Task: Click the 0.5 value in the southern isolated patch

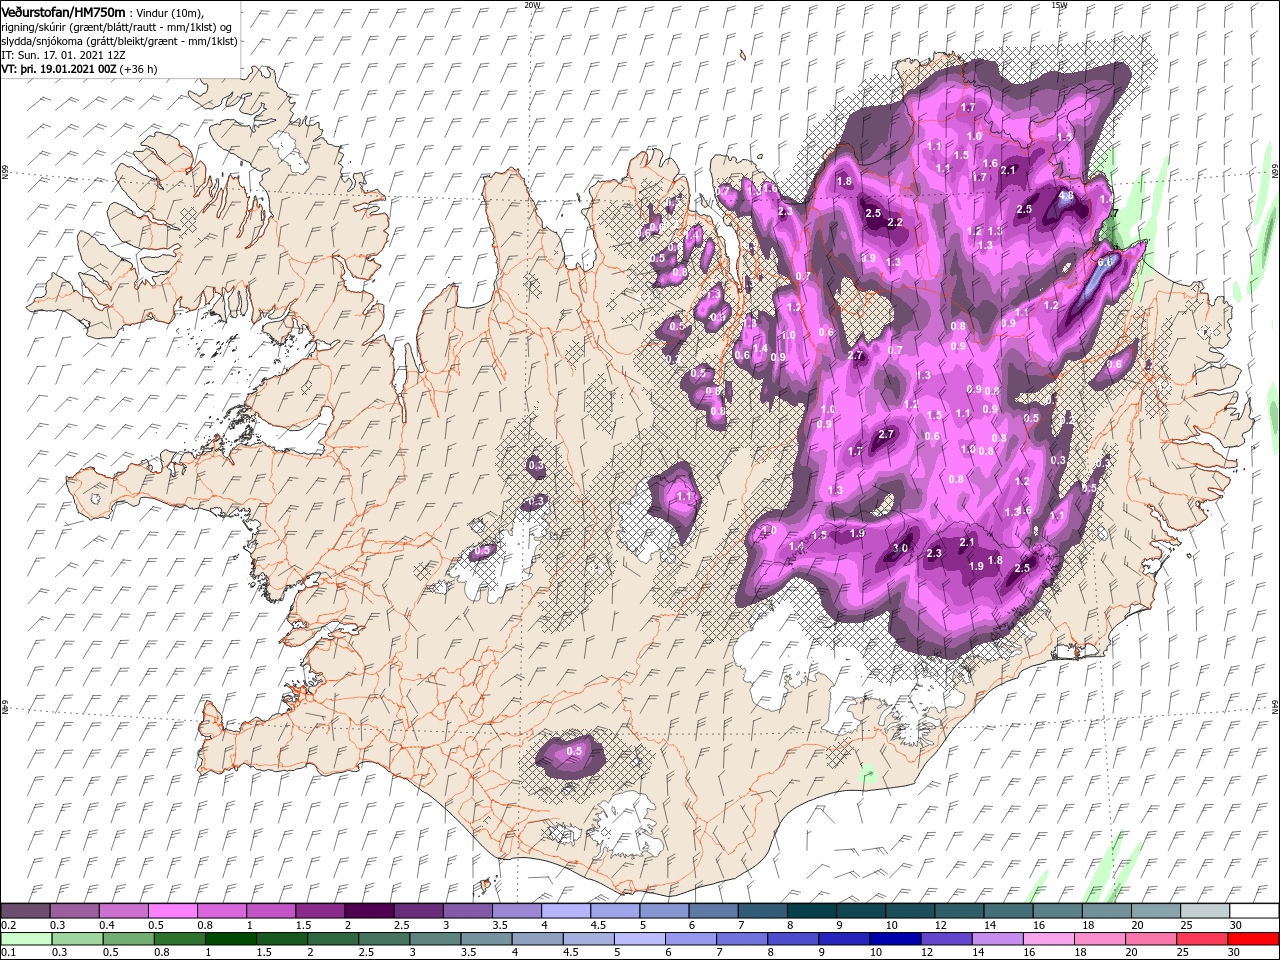Action: pos(574,751)
